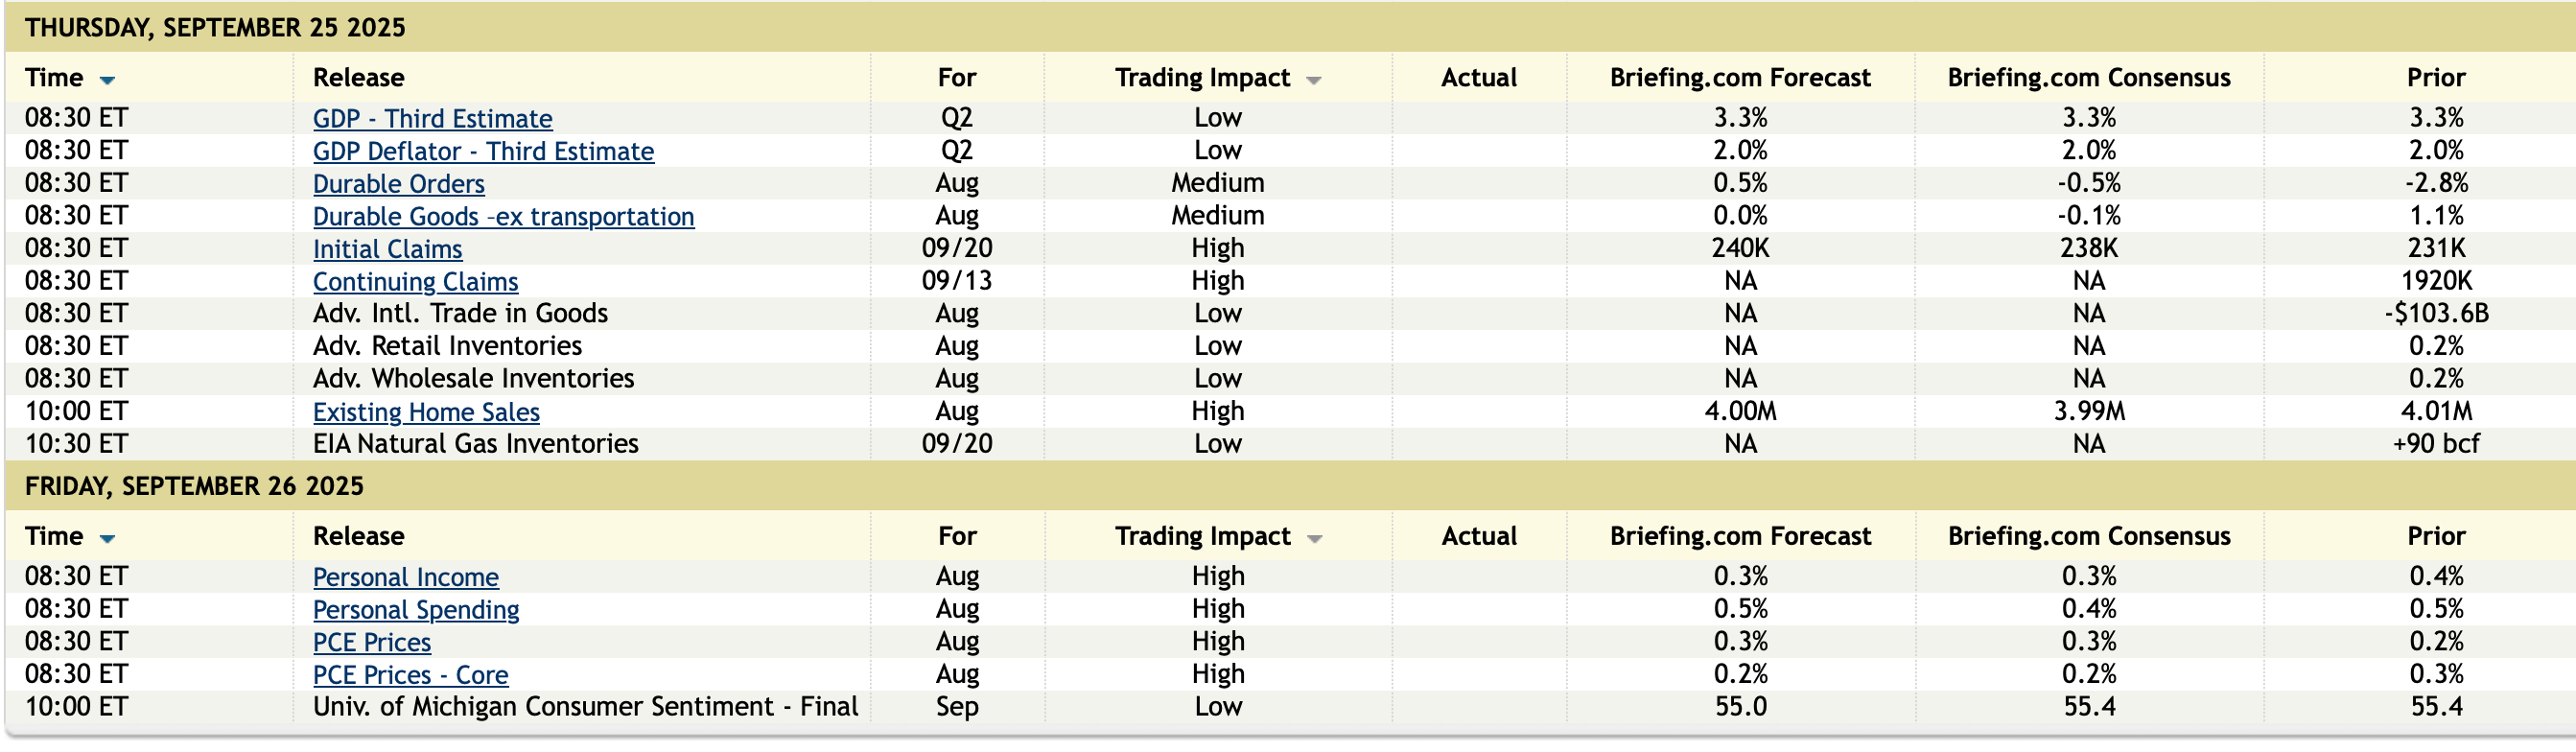
Task: Follow the Personal Spending link
Action: coord(416,610)
